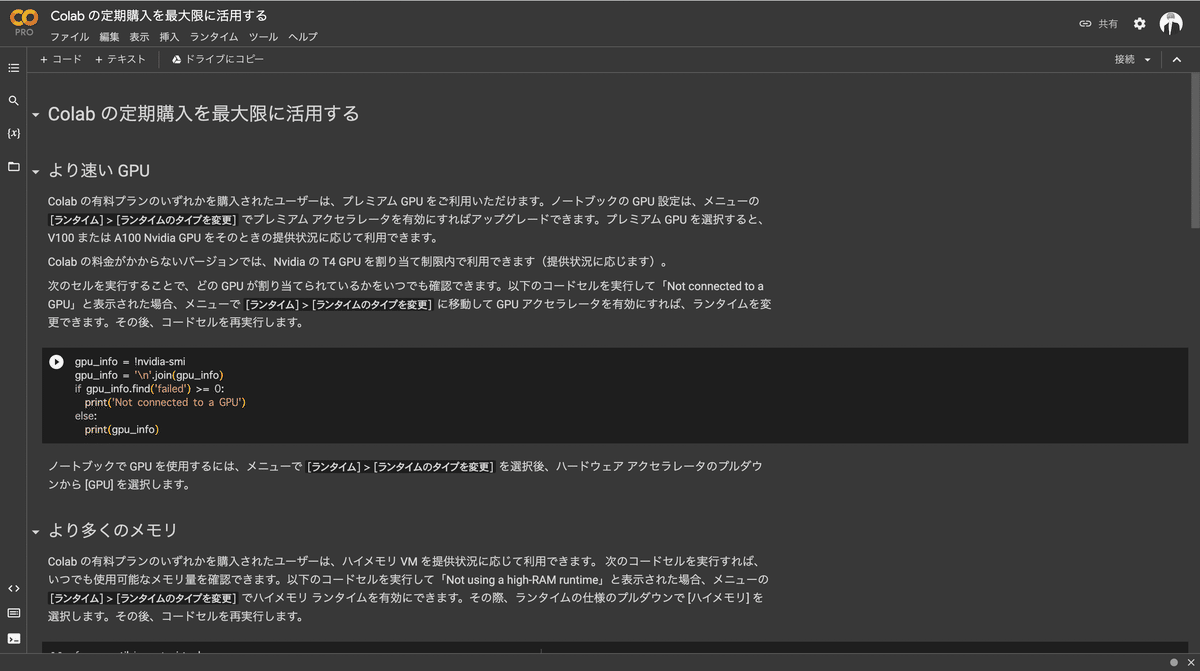The width and height of the screenshot is (1200, 671).
Task: Add a new text cell with + テキスト
Action: click(120, 60)
